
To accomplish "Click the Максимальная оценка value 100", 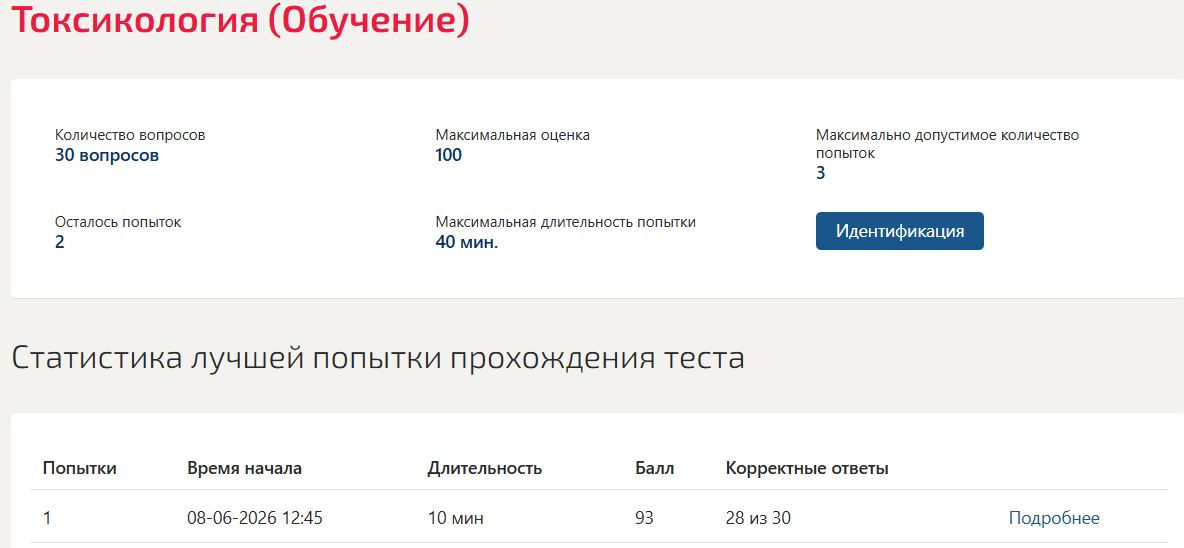I will coord(449,156).
